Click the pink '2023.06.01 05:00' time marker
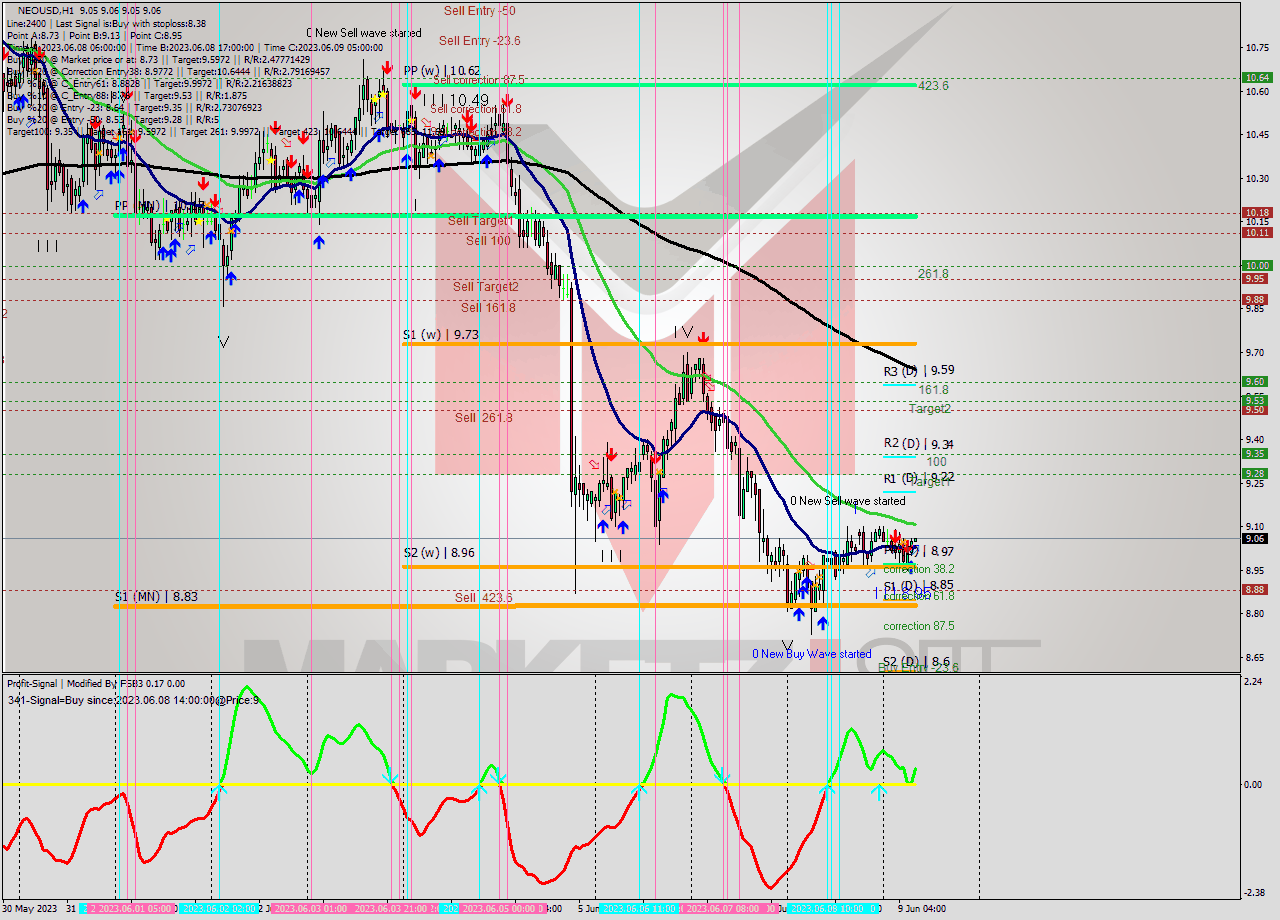Image resolution: width=1280 pixels, height=920 pixels. 131,909
